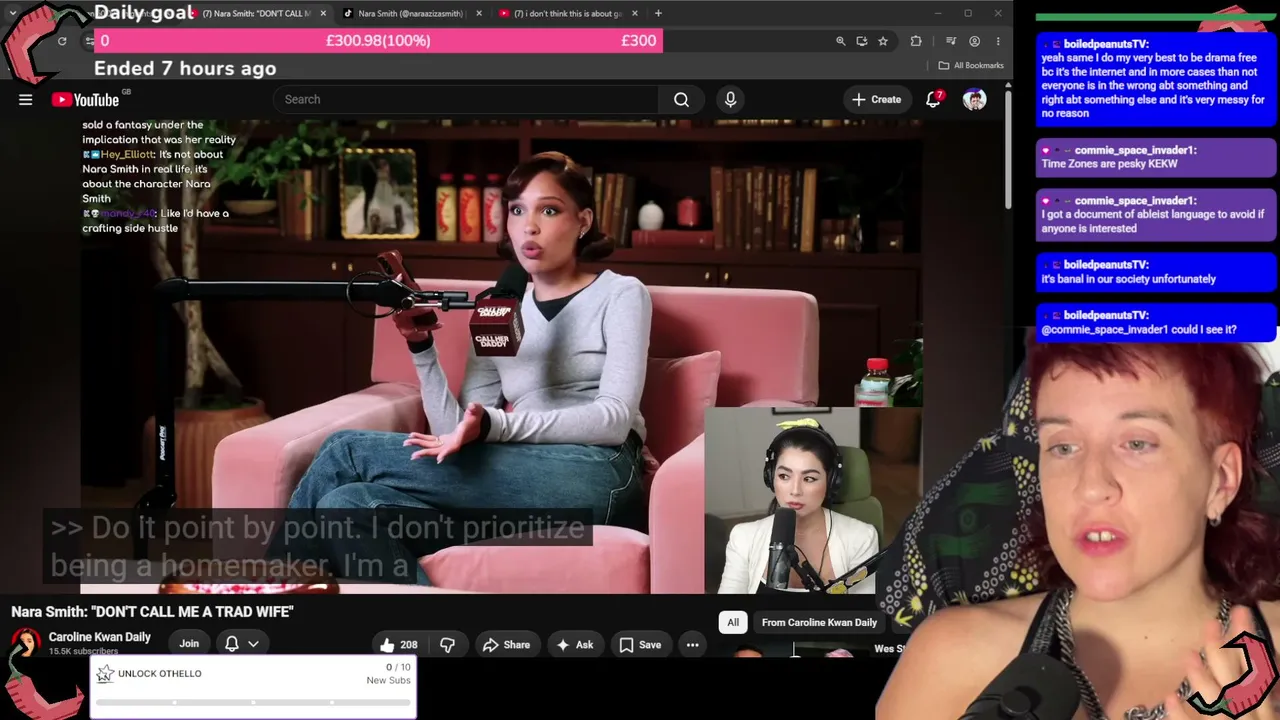Click the Unlock Othello star icon
The width and height of the screenshot is (1280, 720).
104,674
